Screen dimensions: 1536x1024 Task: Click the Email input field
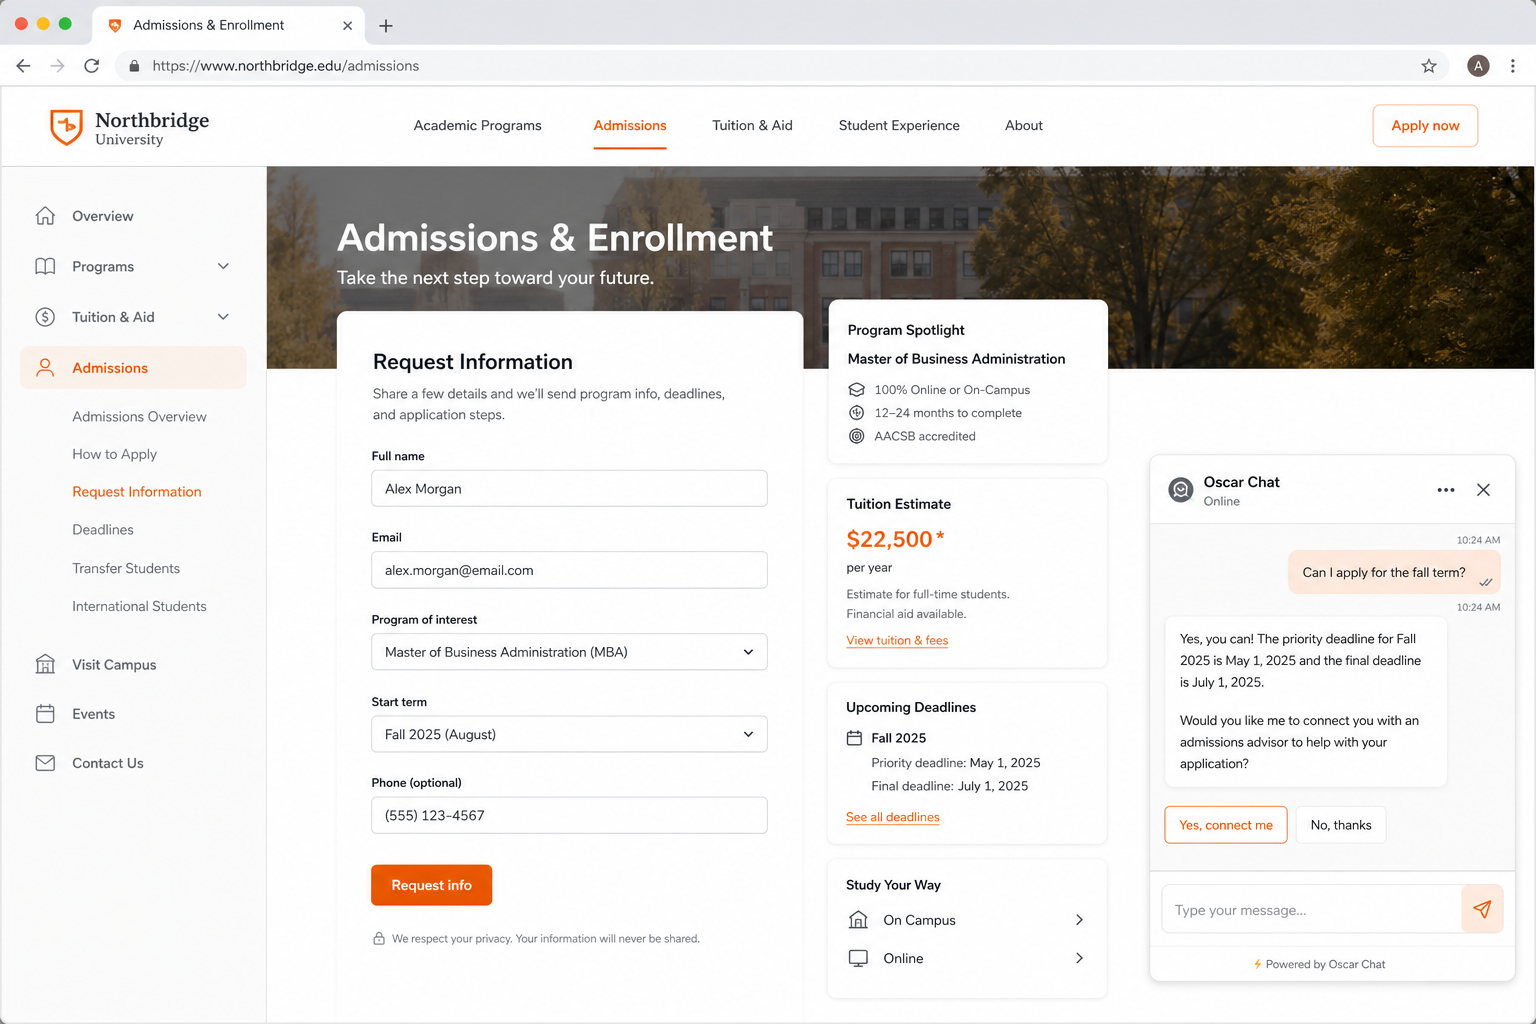(569, 570)
